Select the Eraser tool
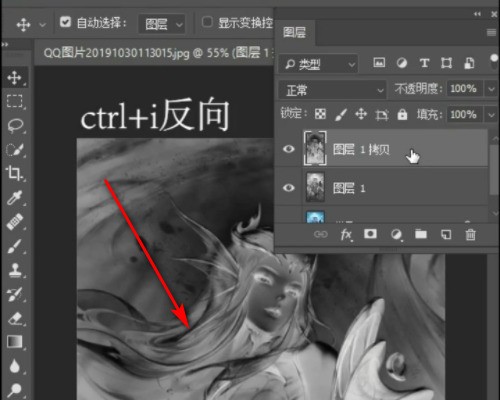500x400 pixels. coord(15,318)
